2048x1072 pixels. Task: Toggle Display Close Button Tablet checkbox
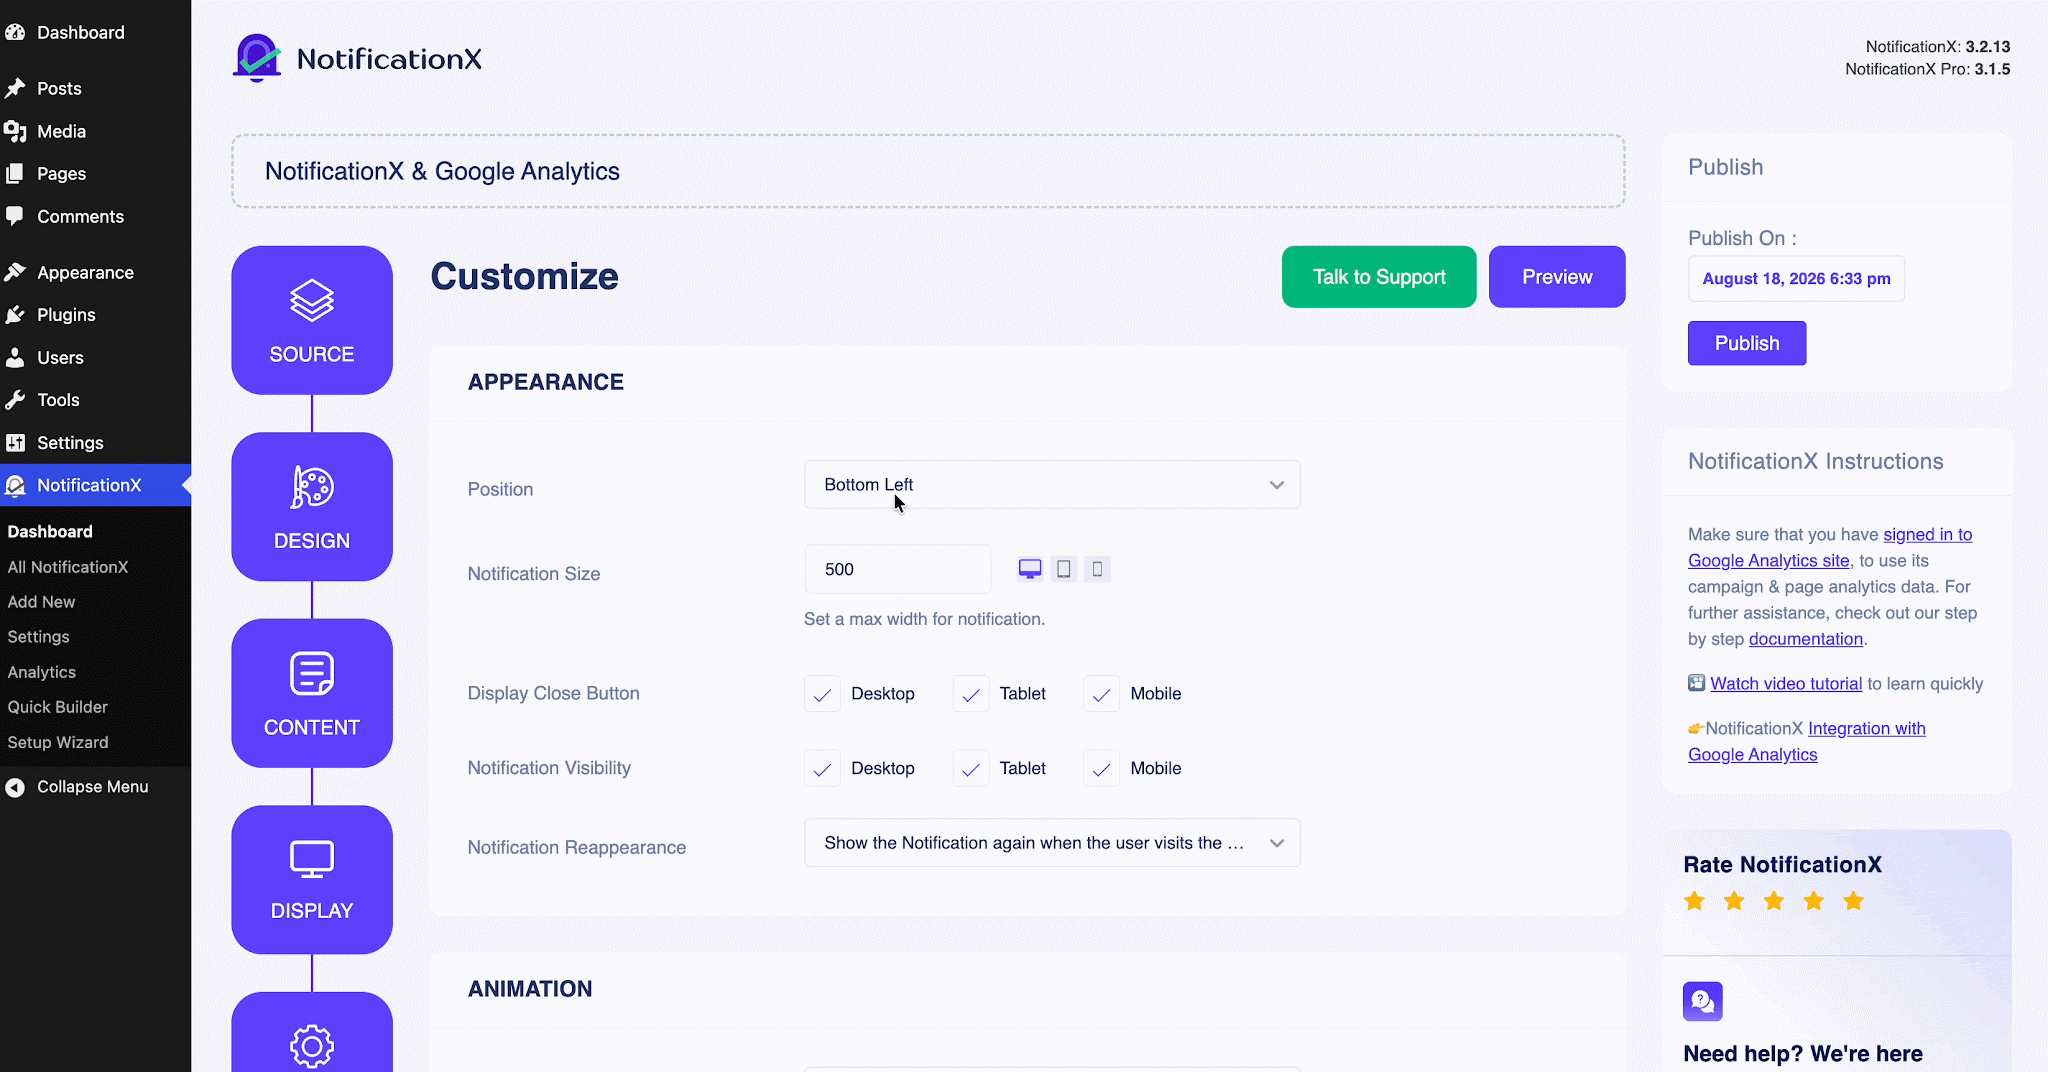click(x=971, y=694)
